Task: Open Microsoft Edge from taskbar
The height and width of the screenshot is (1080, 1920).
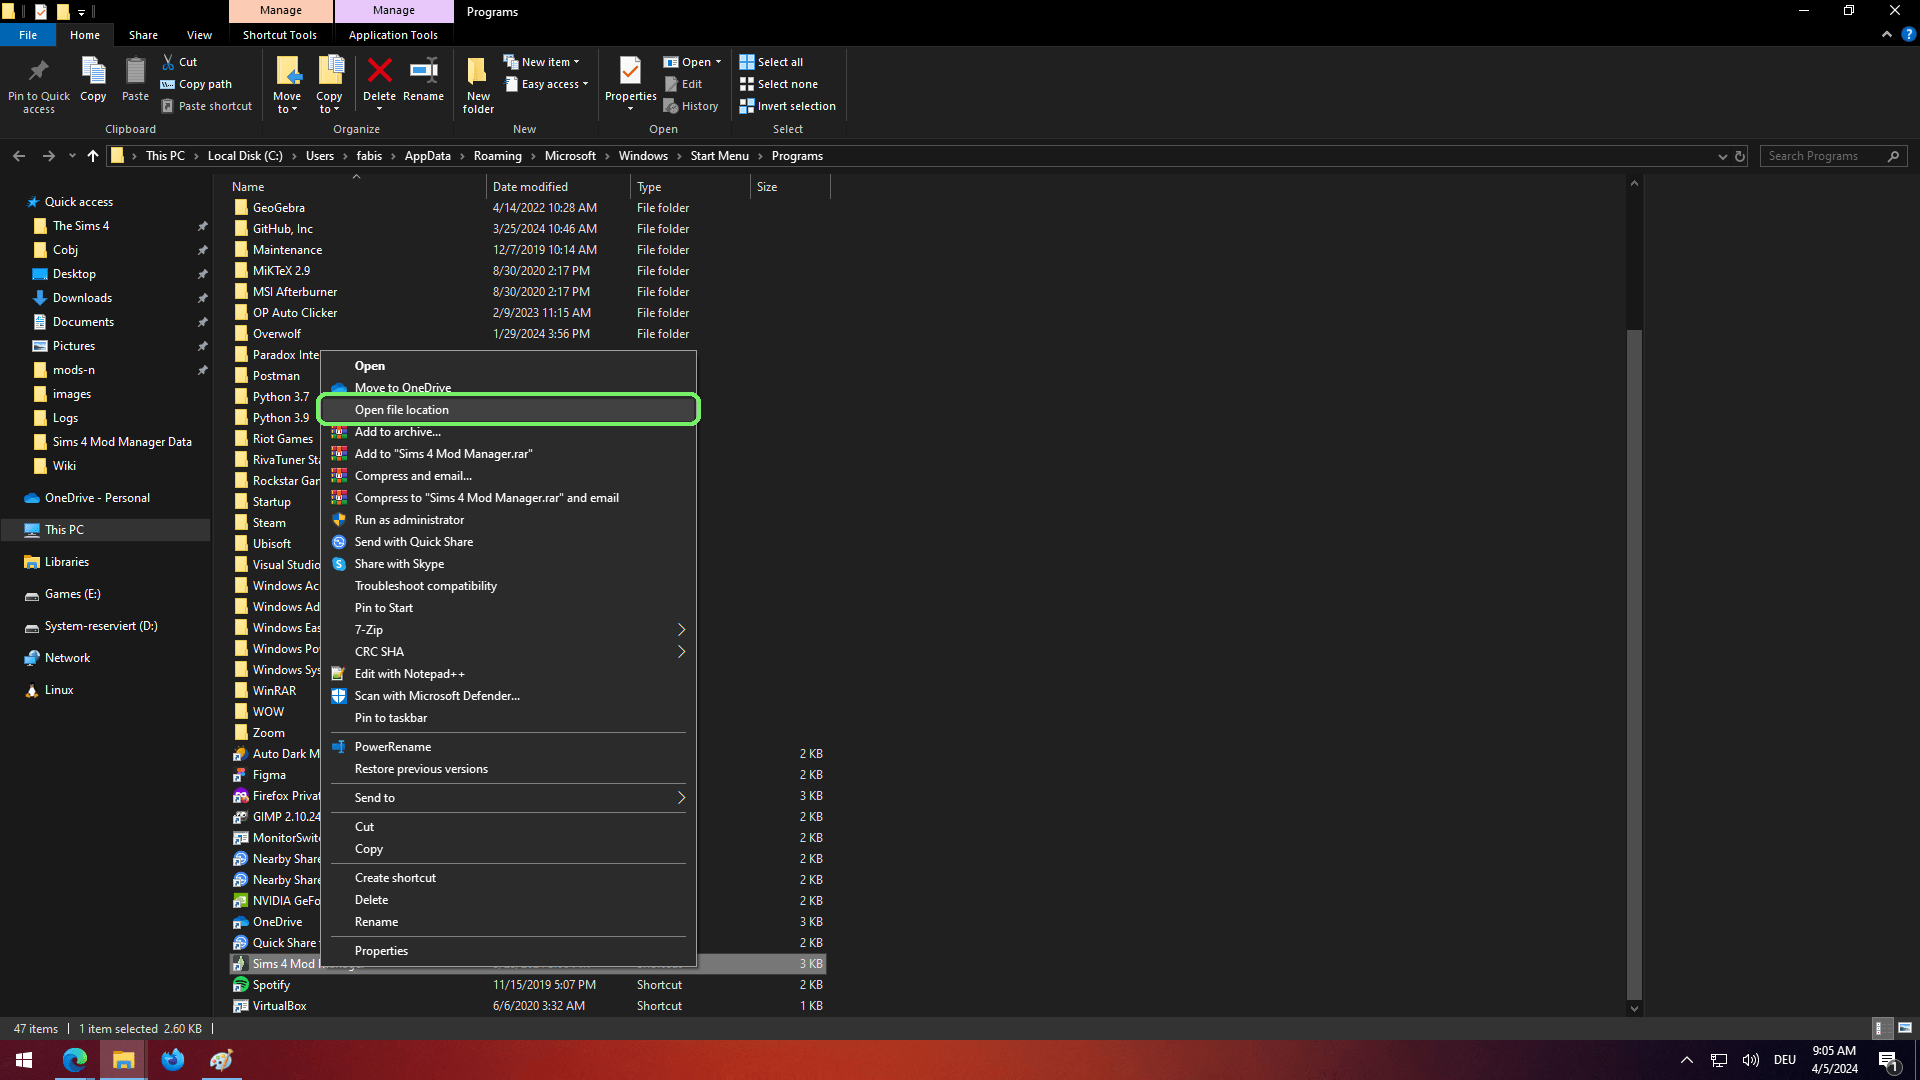Action: pyautogui.click(x=75, y=1060)
